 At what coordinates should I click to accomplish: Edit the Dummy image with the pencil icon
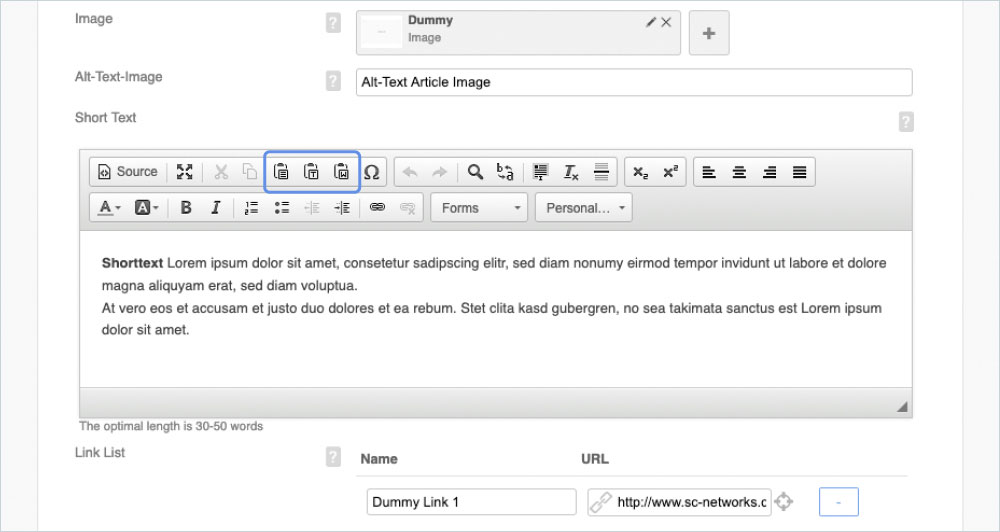coord(651,22)
